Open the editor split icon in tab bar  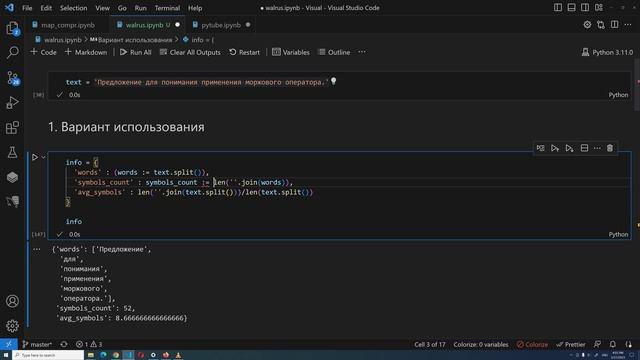pyautogui.click(x=614, y=24)
